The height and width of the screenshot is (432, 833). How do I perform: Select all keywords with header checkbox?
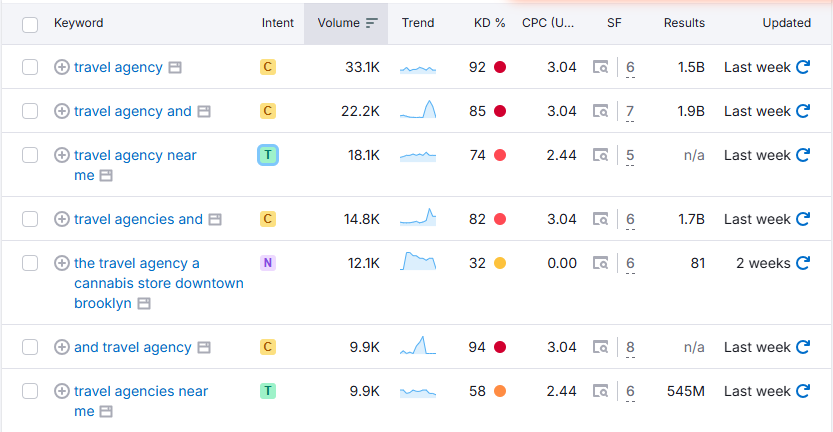tap(30, 23)
